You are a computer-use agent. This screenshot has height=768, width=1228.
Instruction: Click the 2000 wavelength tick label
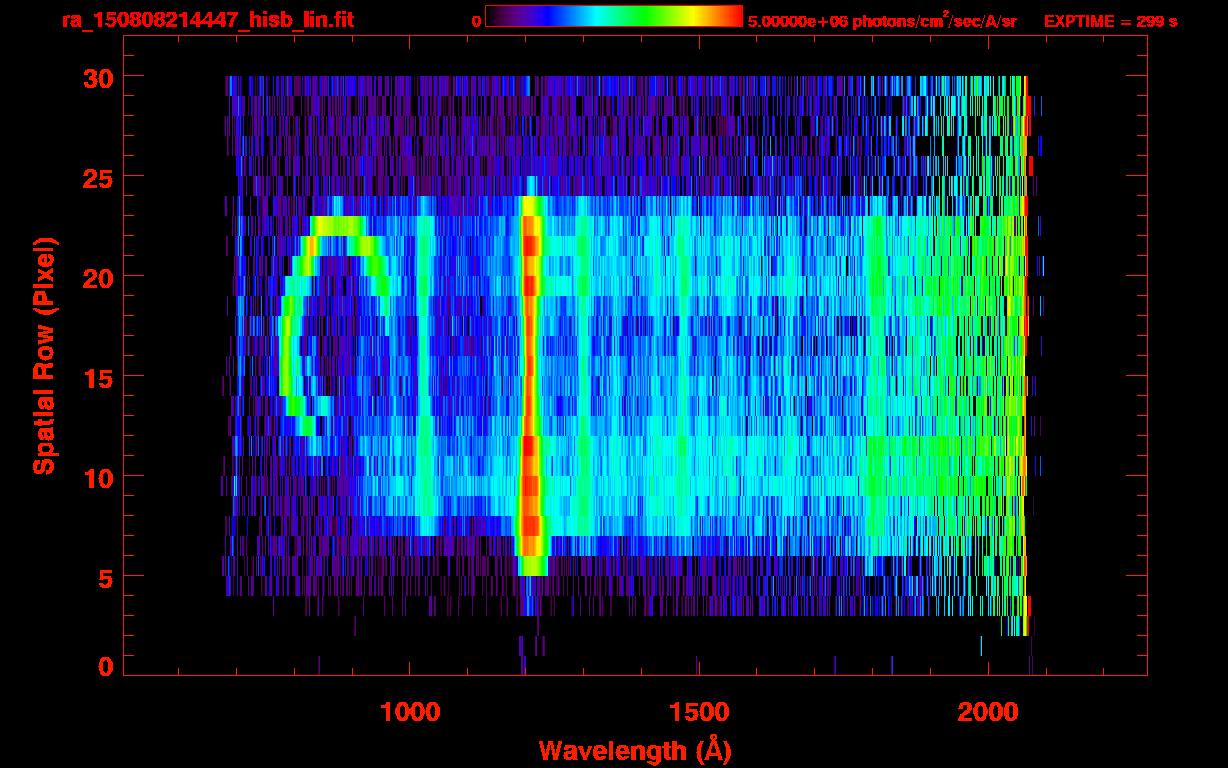pos(988,712)
